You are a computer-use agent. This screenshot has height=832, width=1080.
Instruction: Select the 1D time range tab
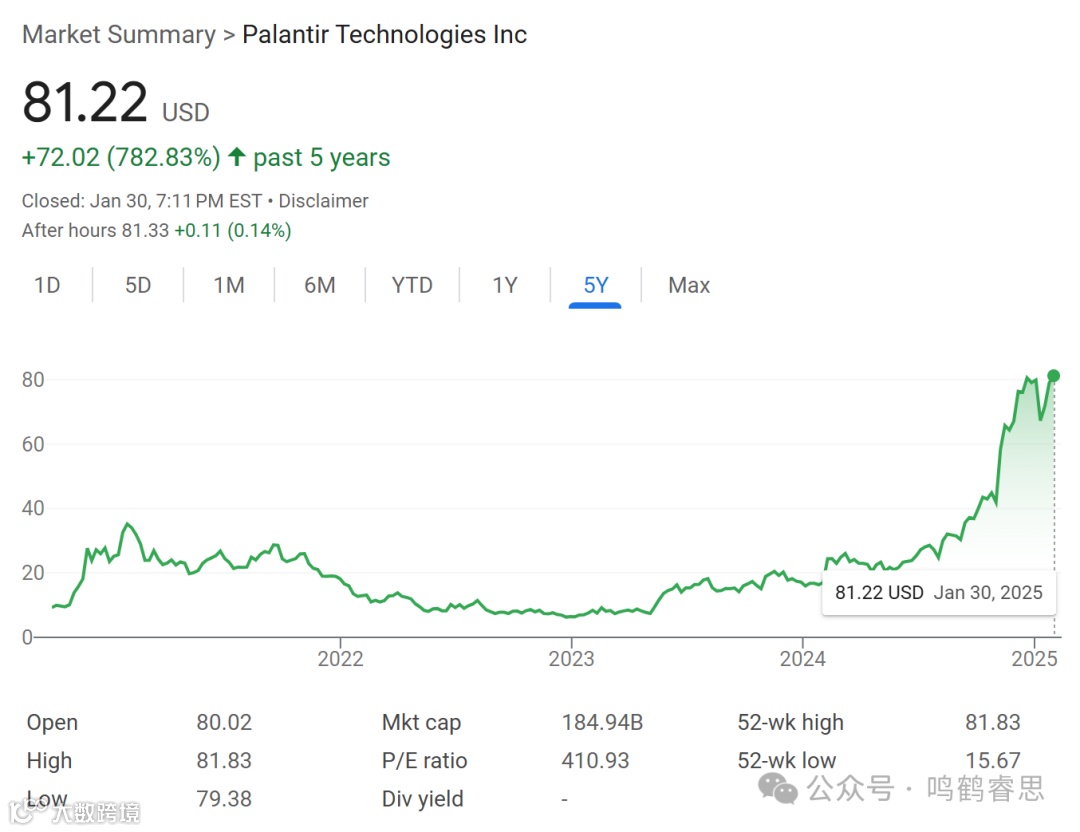47,286
